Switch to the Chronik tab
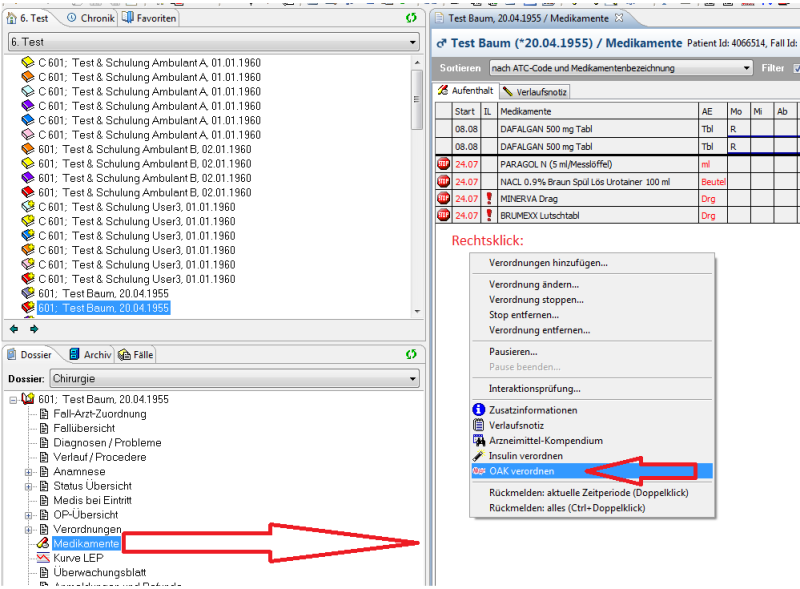Screen dimensions: 800x589 [x=91, y=18]
